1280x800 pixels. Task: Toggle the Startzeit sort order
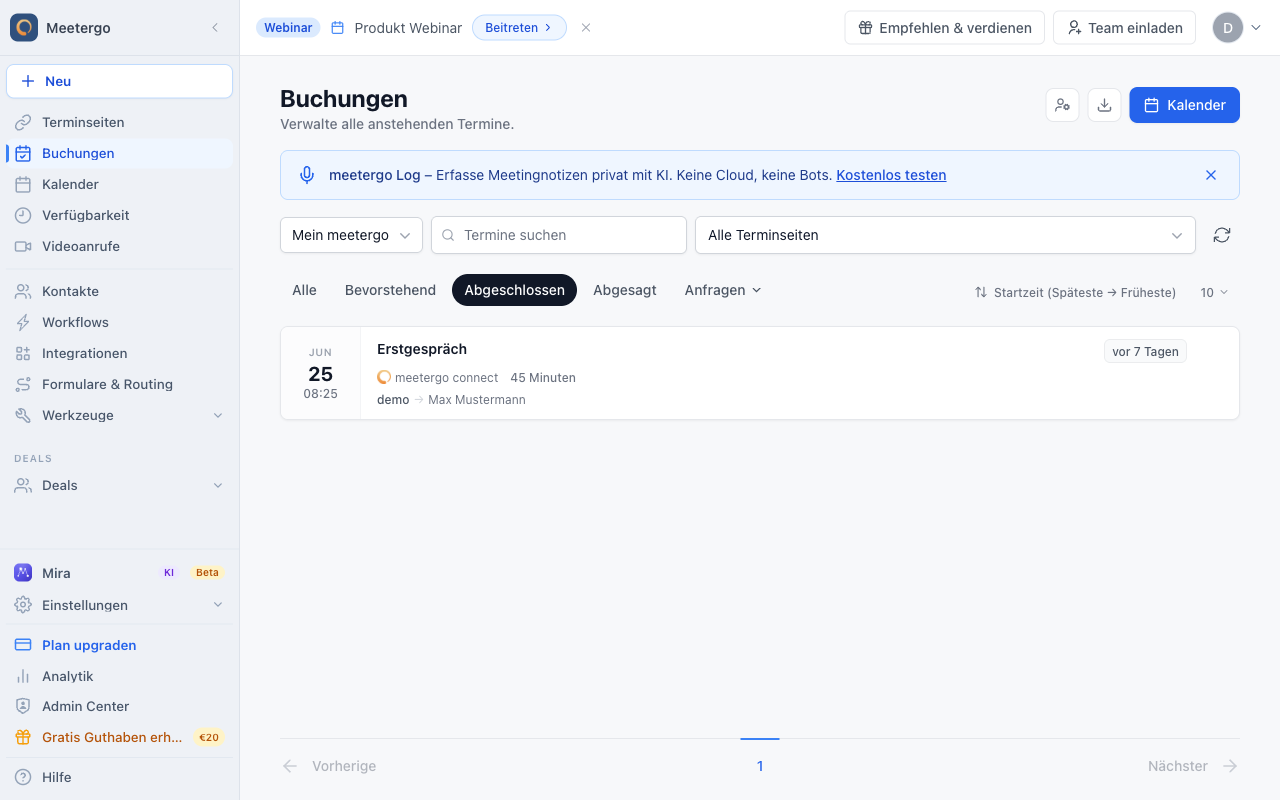[1075, 292]
